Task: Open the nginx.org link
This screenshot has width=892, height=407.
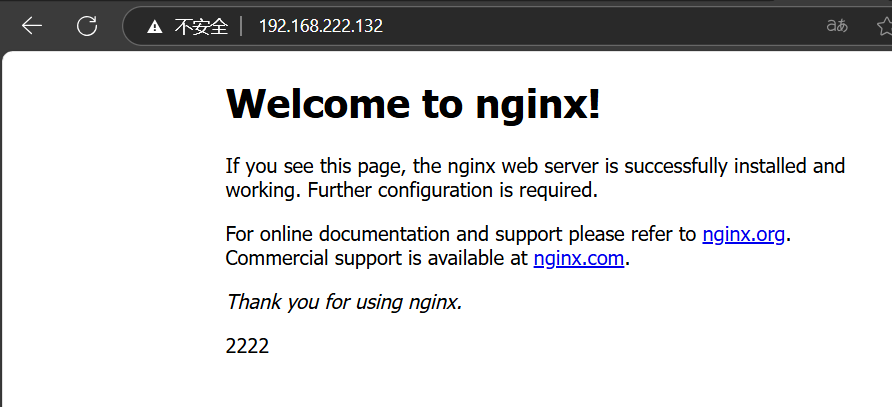Action: 743,234
